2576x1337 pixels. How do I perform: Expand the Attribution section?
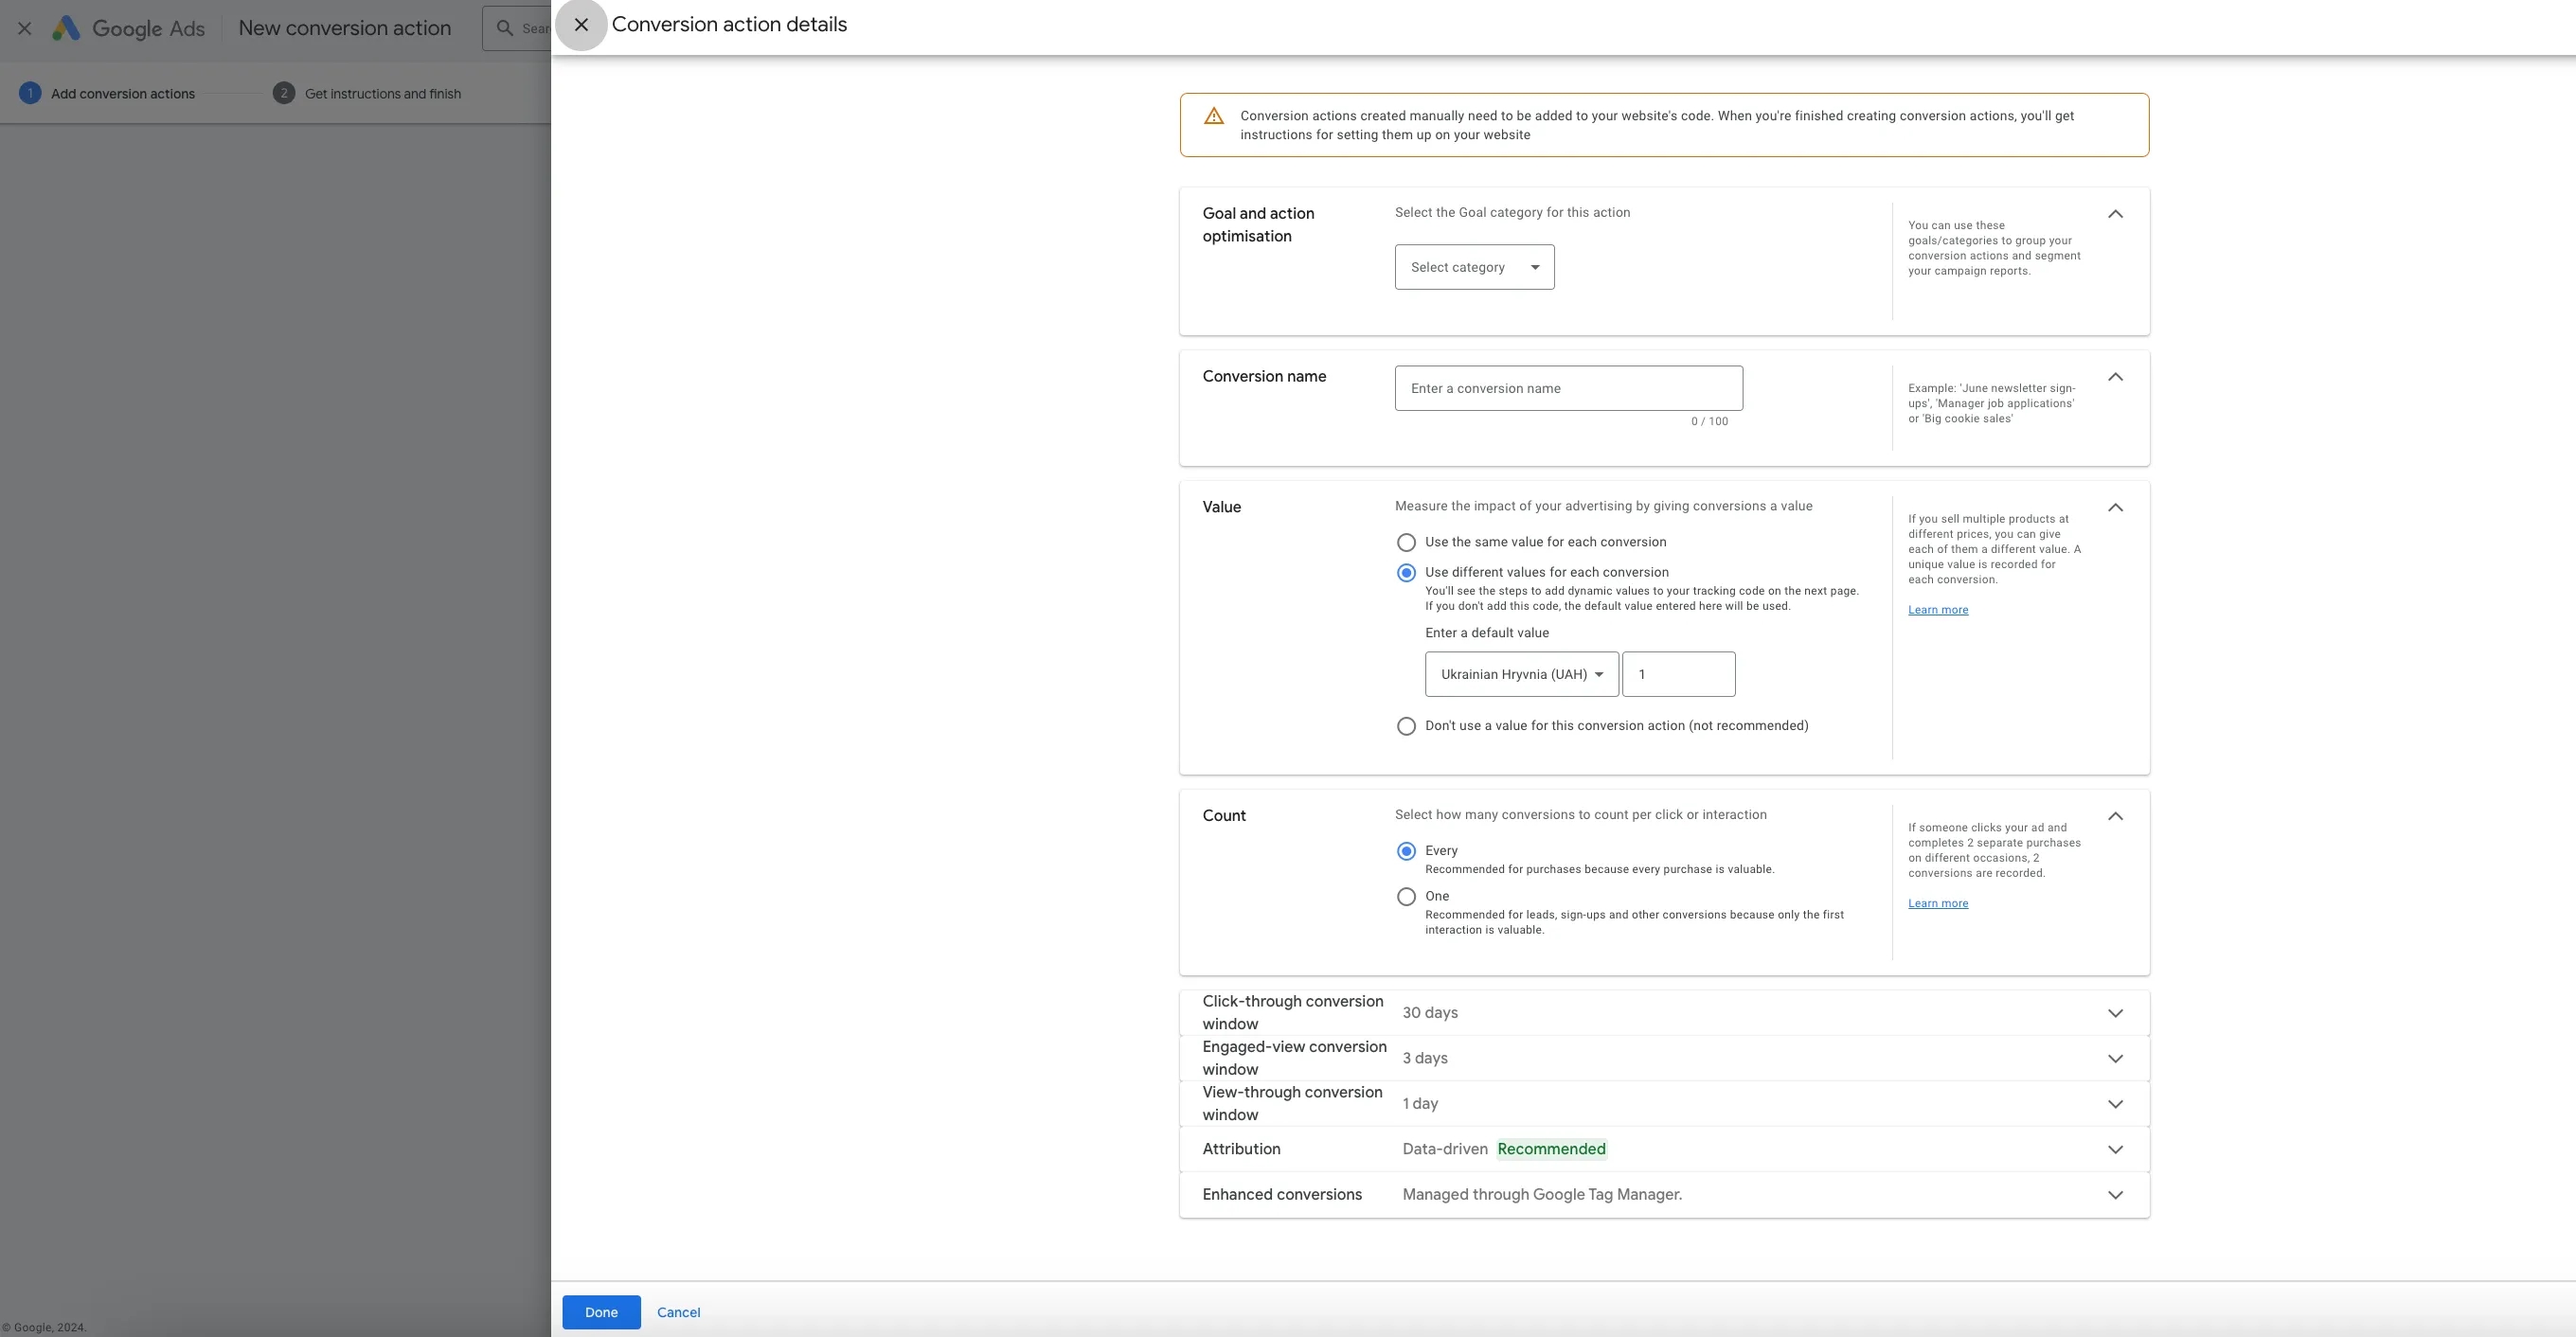(x=2115, y=1150)
